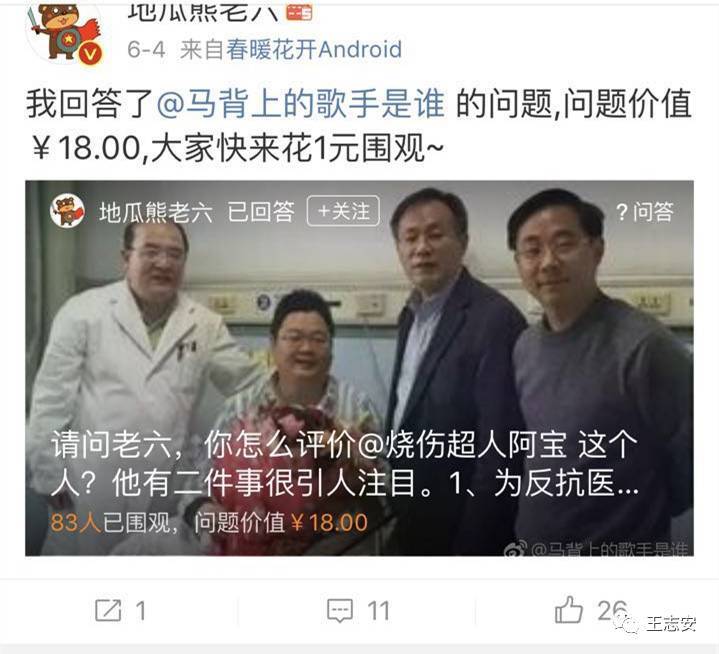
Task: Open @马背上的歌手是谁 mention link
Action: pyautogui.click(x=301, y=104)
